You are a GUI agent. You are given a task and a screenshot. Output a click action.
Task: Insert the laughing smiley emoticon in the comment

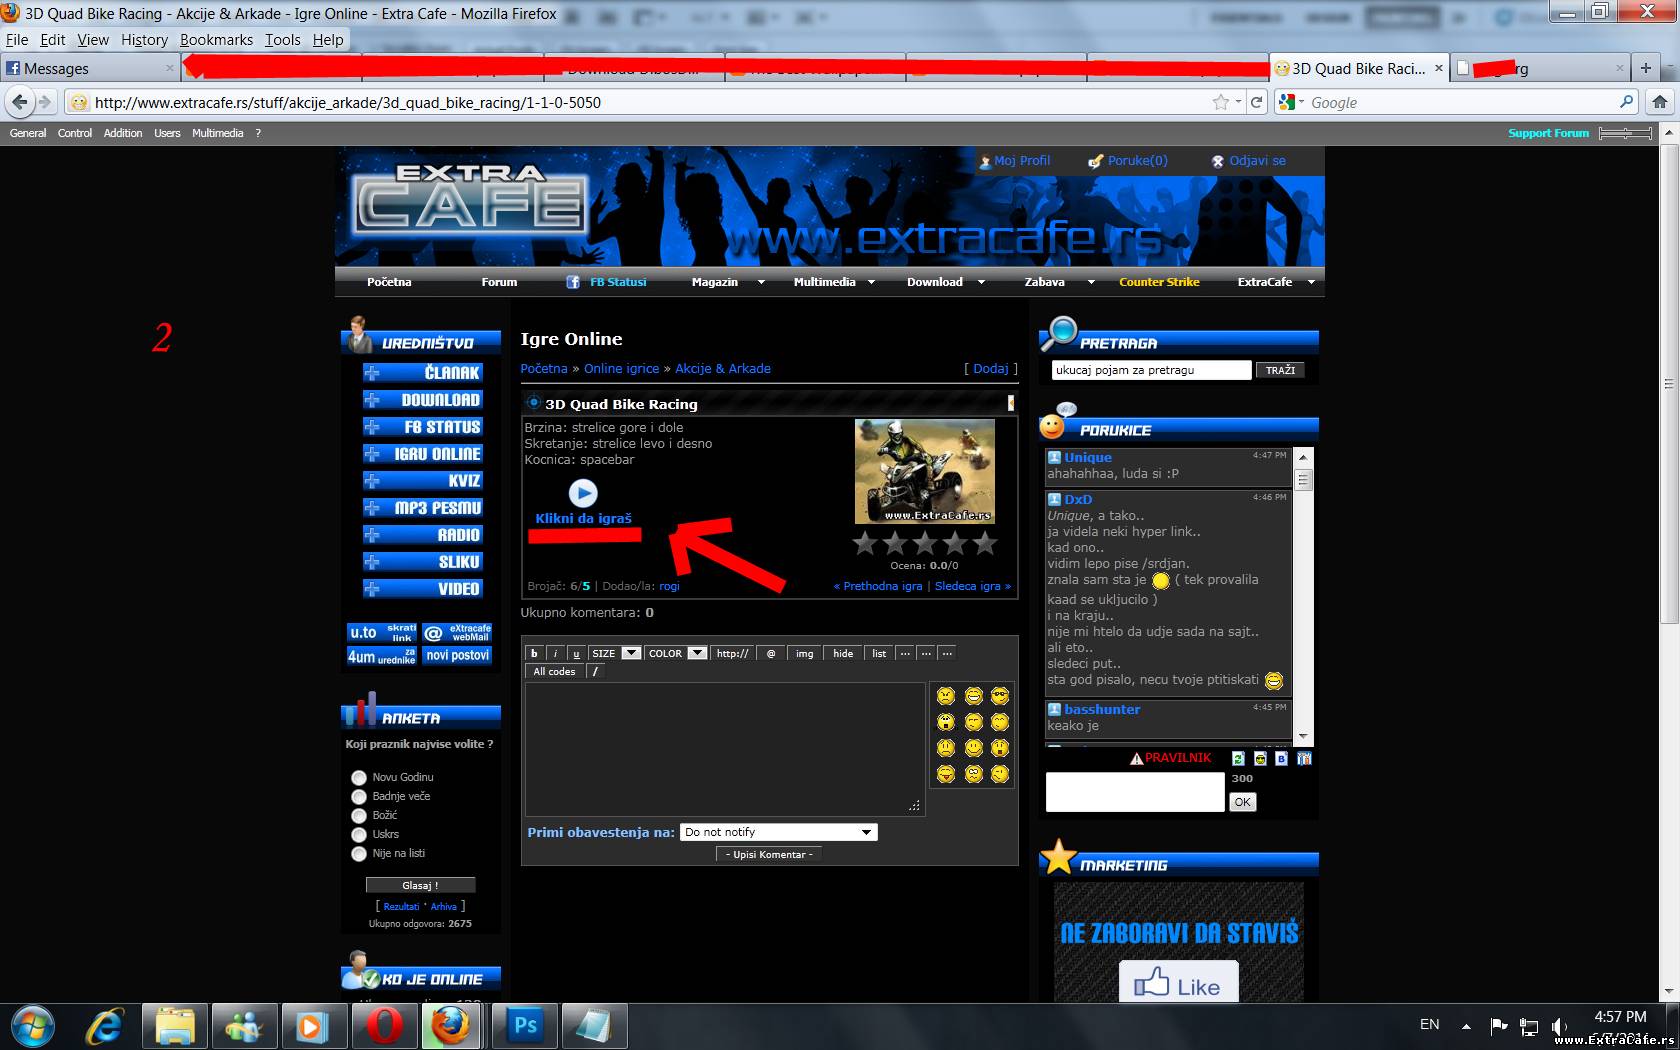pos(973,696)
